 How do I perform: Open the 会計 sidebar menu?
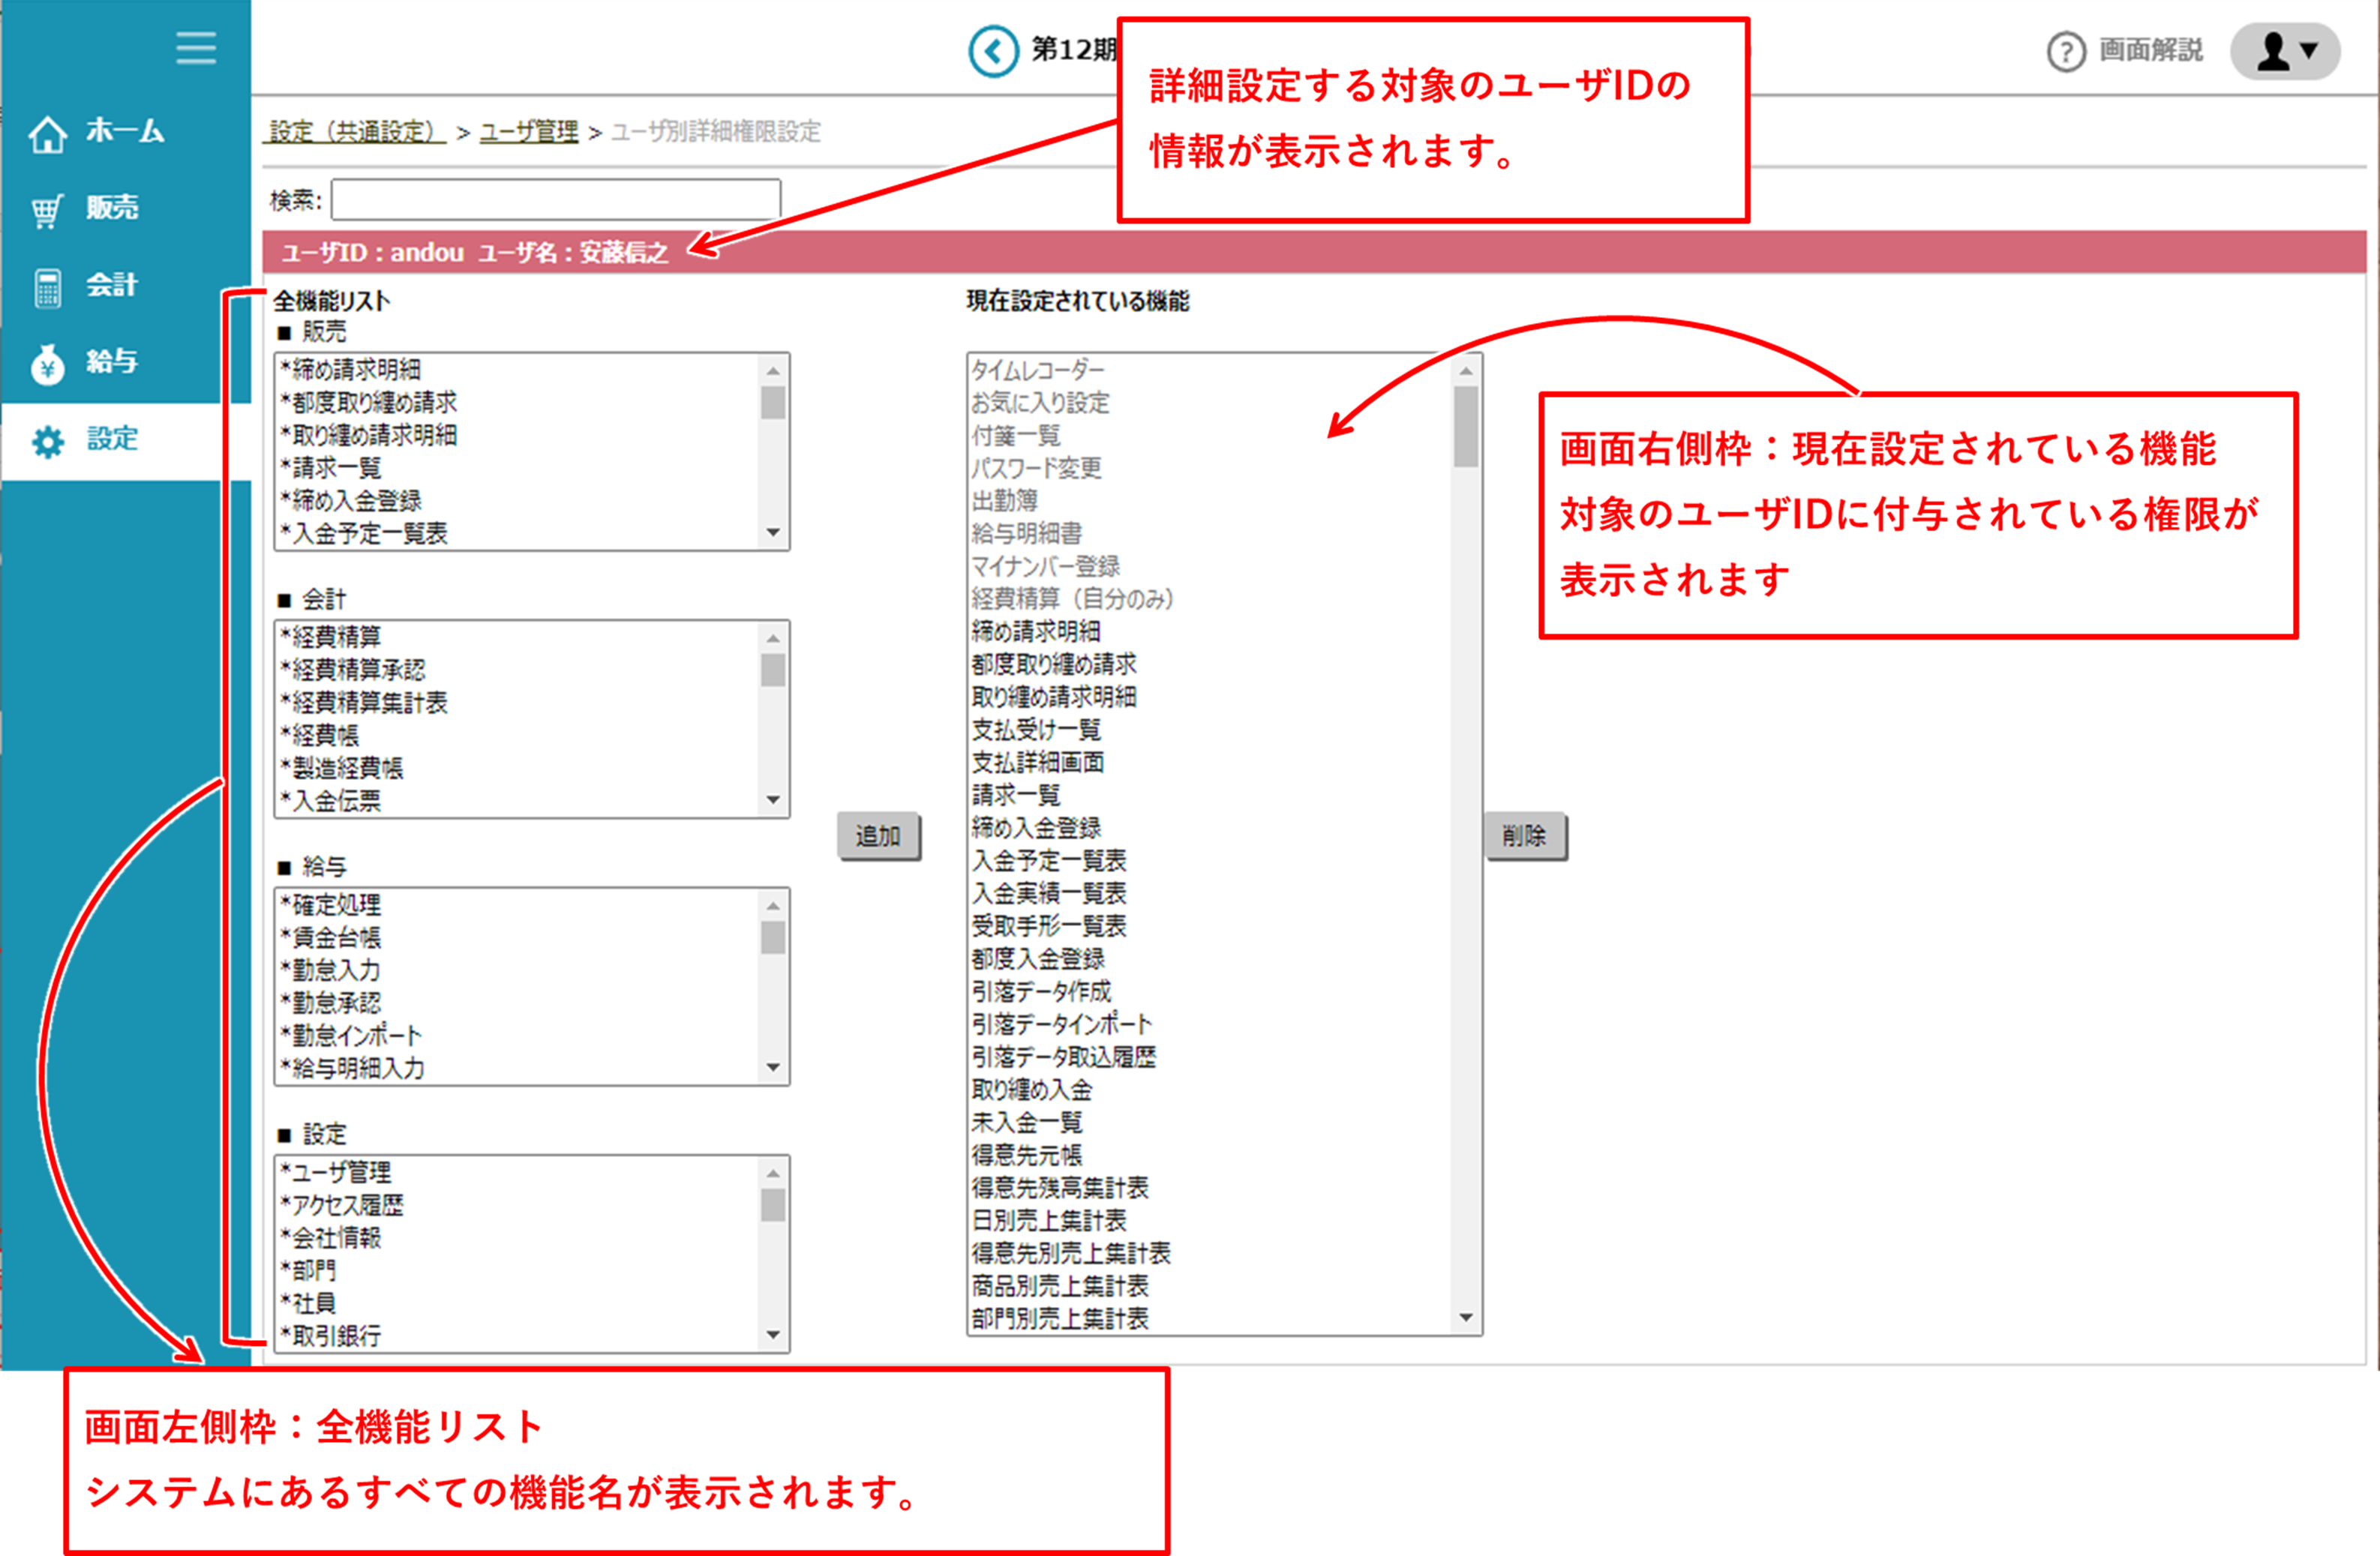point(112,285)
